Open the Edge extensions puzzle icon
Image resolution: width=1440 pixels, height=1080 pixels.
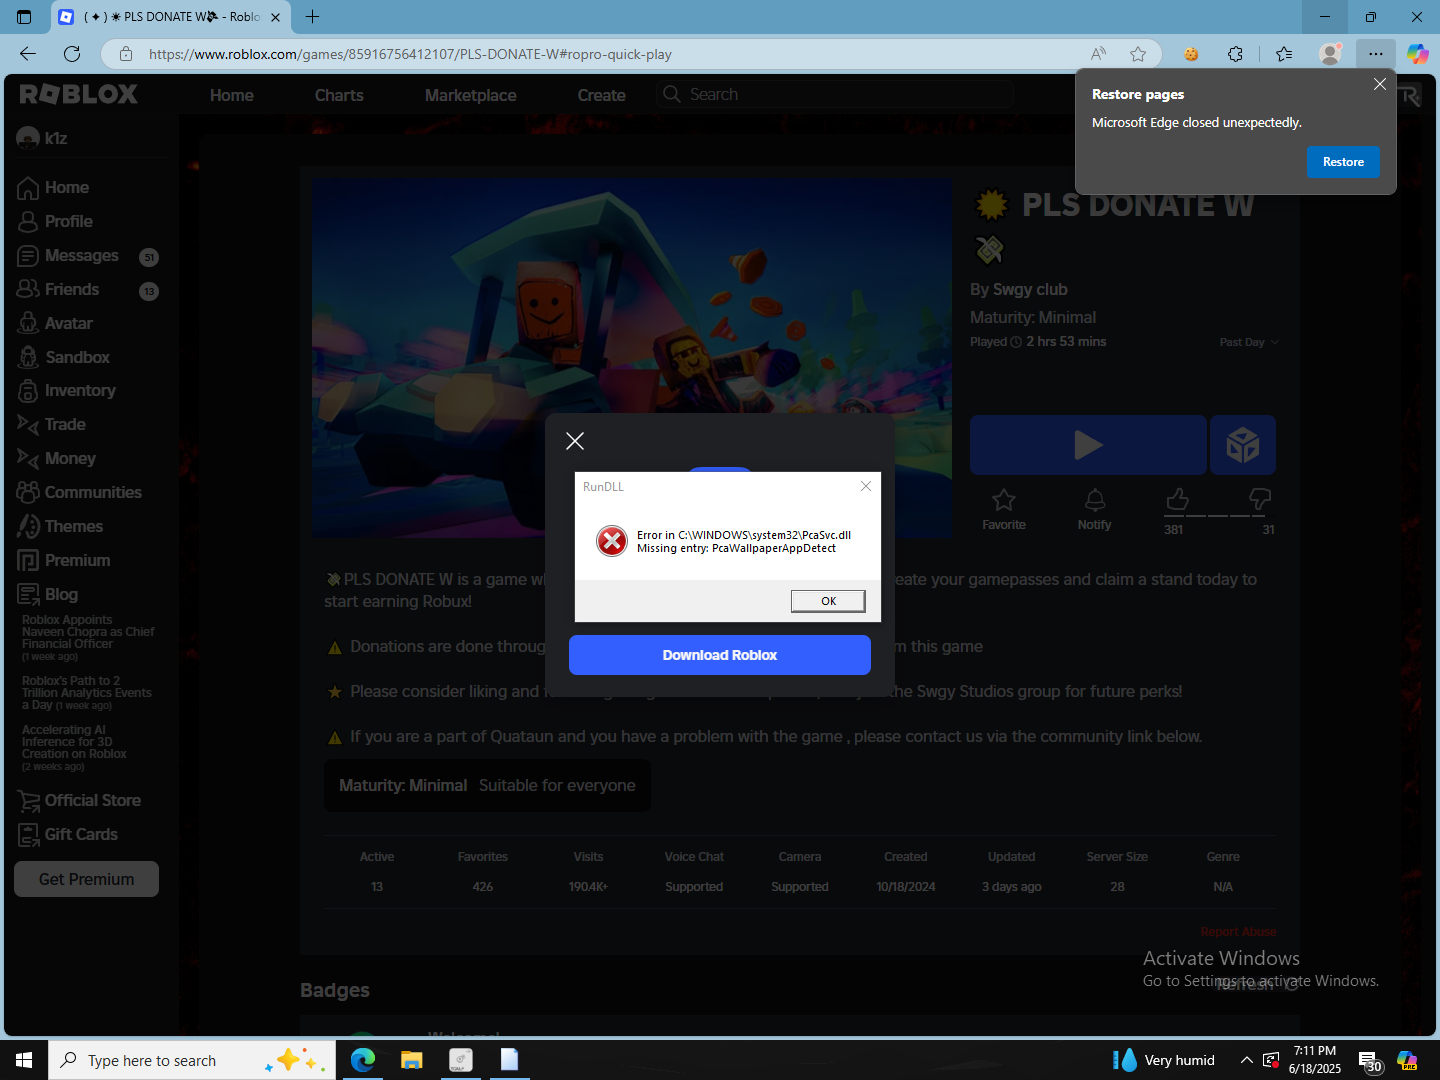(1235, 54)
